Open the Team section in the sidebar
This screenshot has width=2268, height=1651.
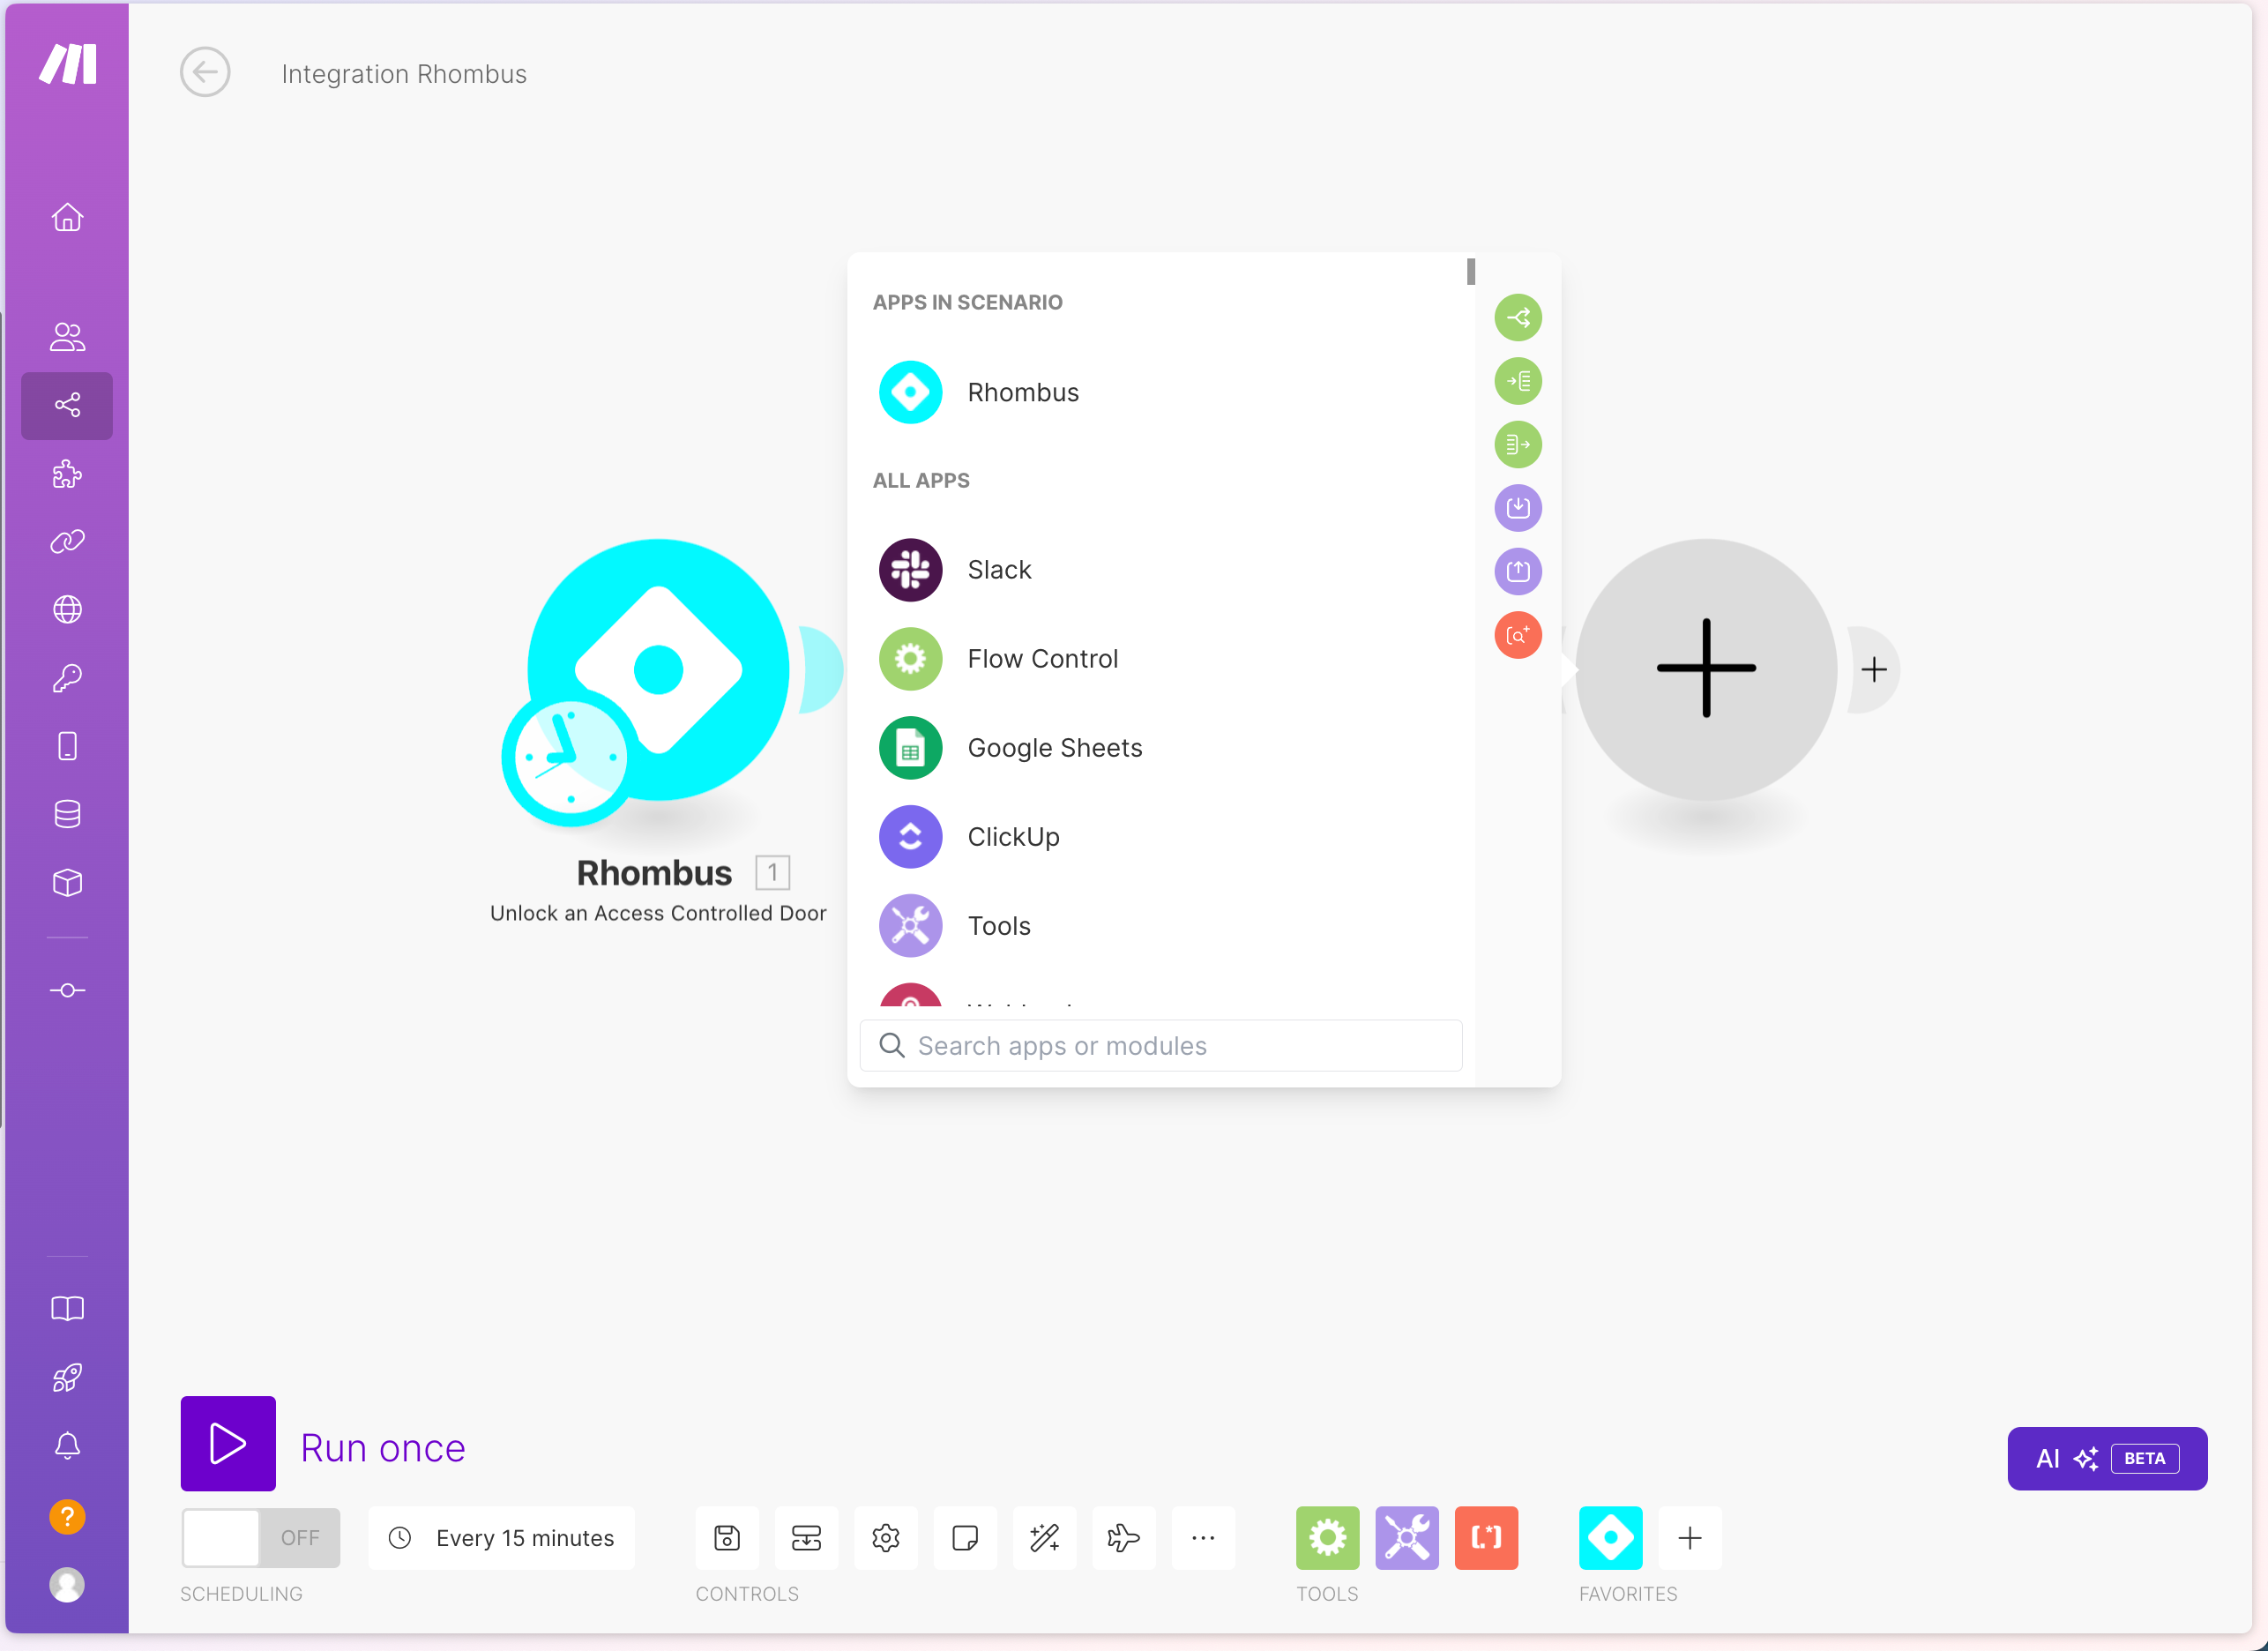(67, 337)
